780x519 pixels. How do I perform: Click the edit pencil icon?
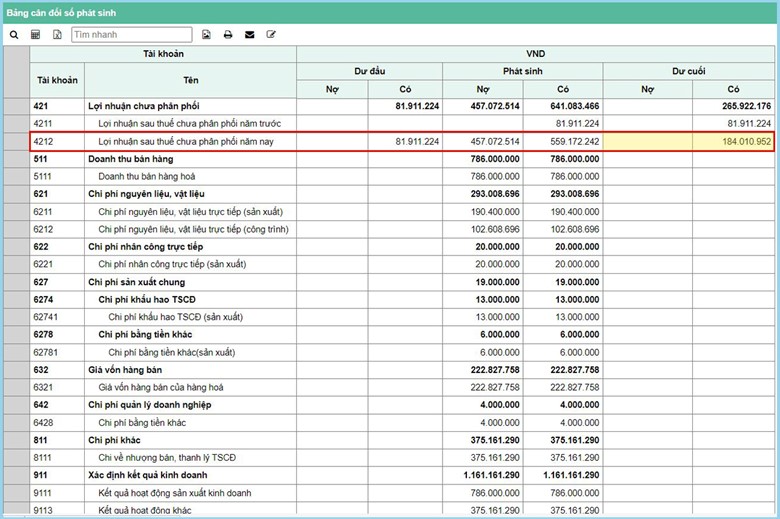coord(271,35)
